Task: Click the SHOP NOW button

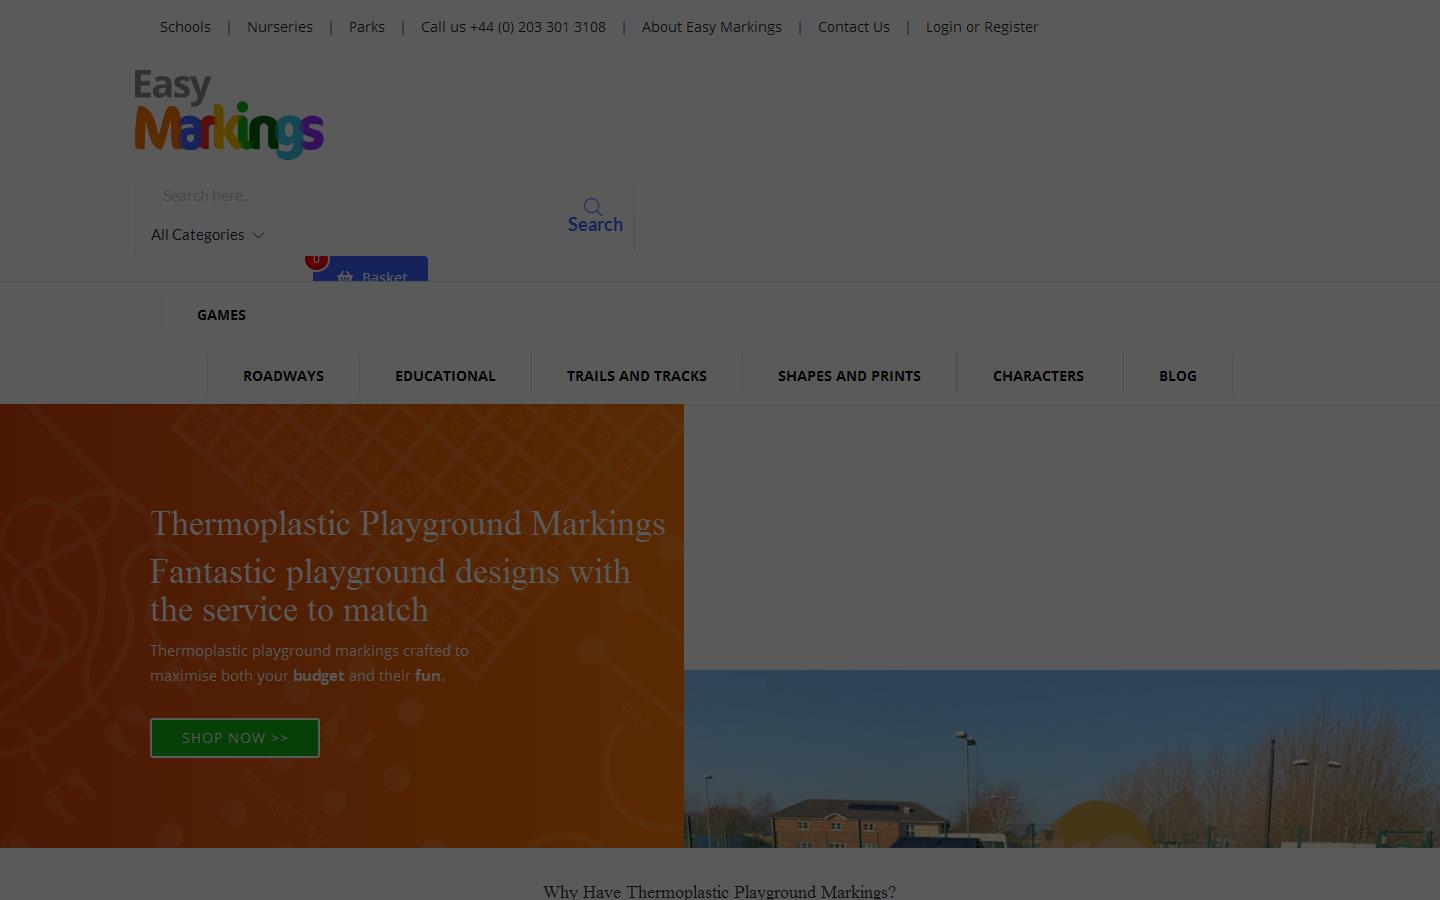Action: [x=234, y=738]
